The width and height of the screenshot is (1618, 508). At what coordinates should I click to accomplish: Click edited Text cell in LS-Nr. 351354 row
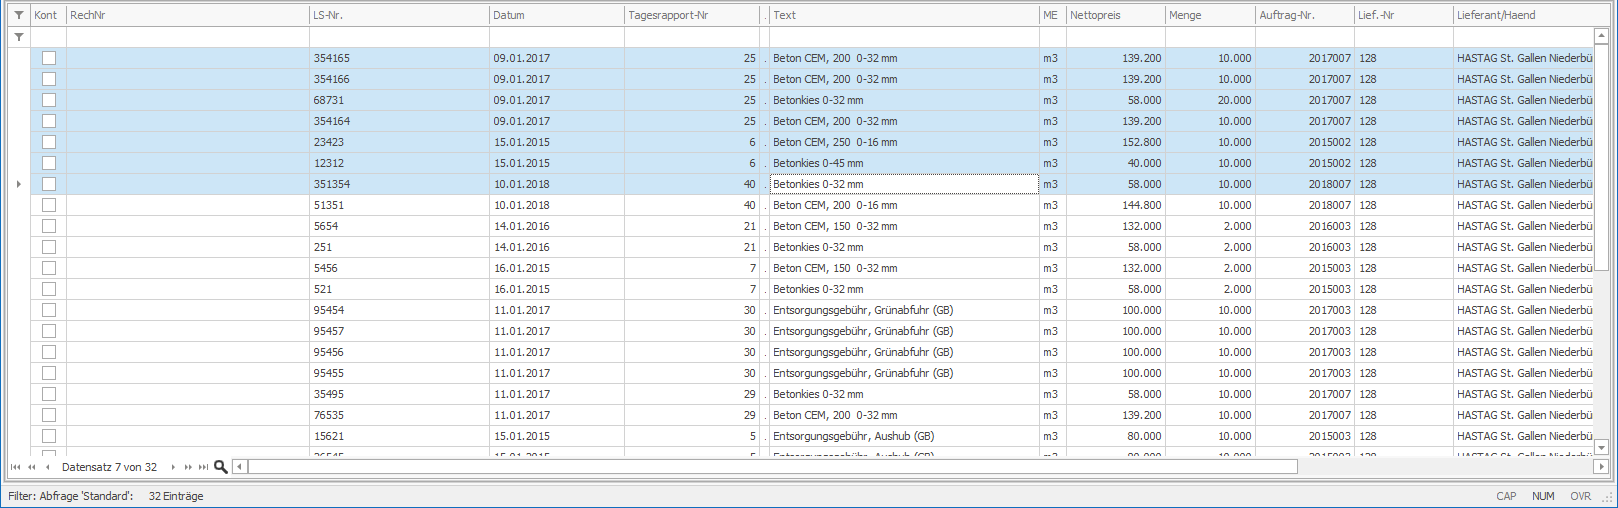904,184
